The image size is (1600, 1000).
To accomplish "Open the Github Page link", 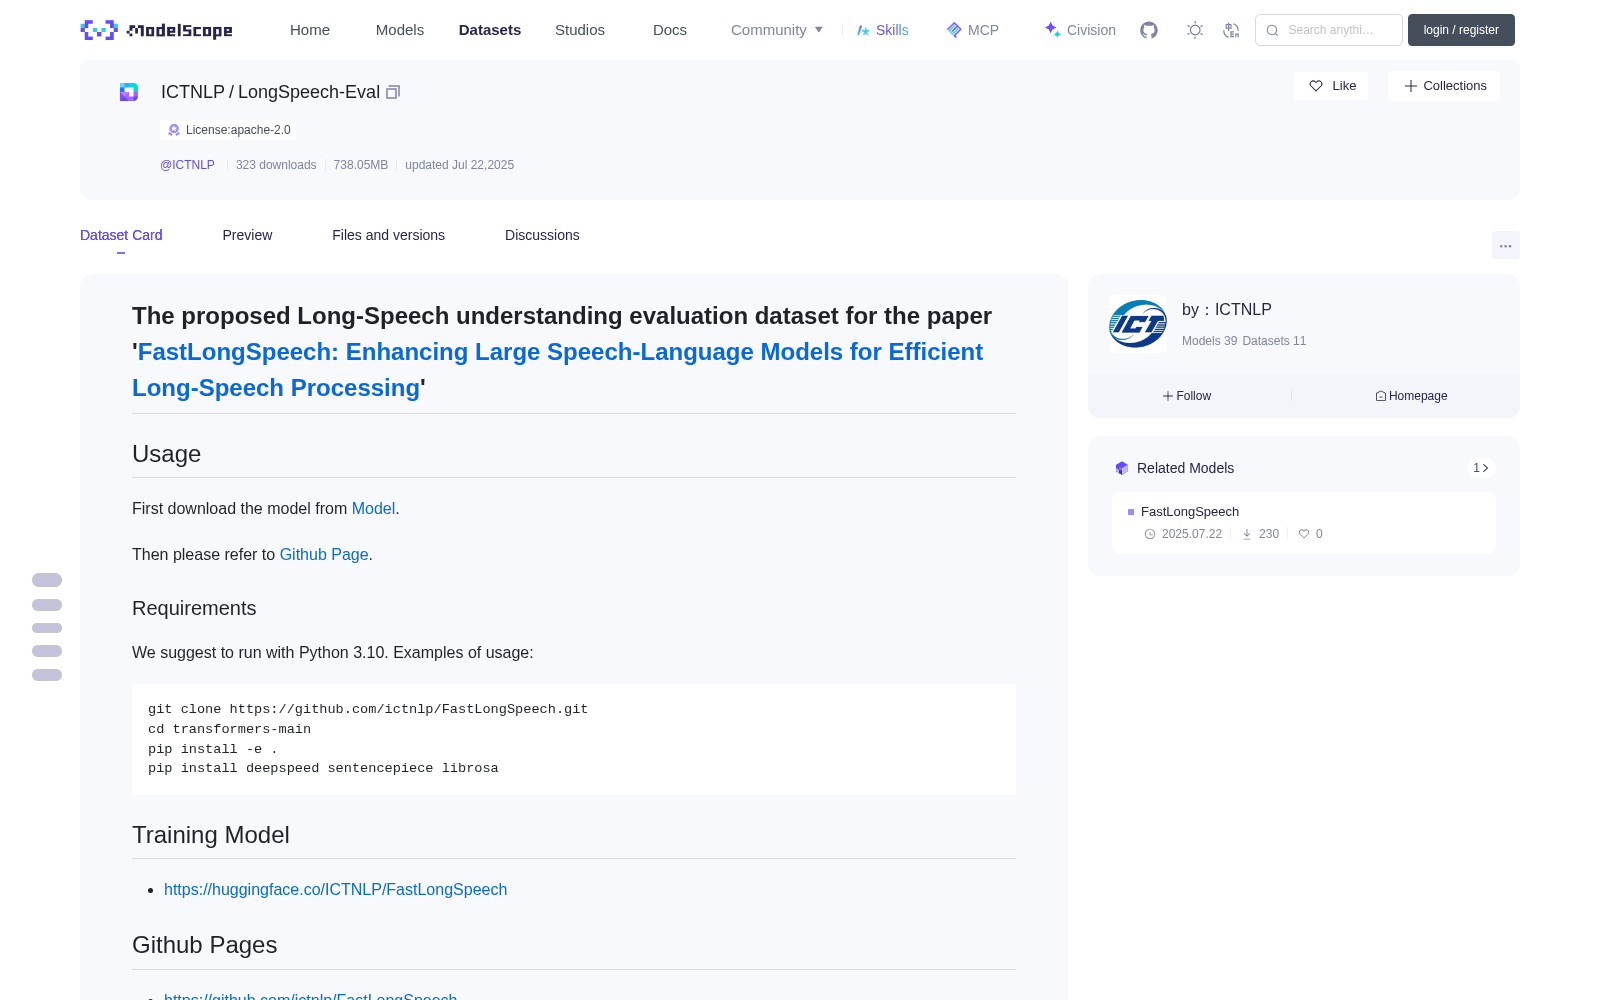I will click(x=324, y=554).
